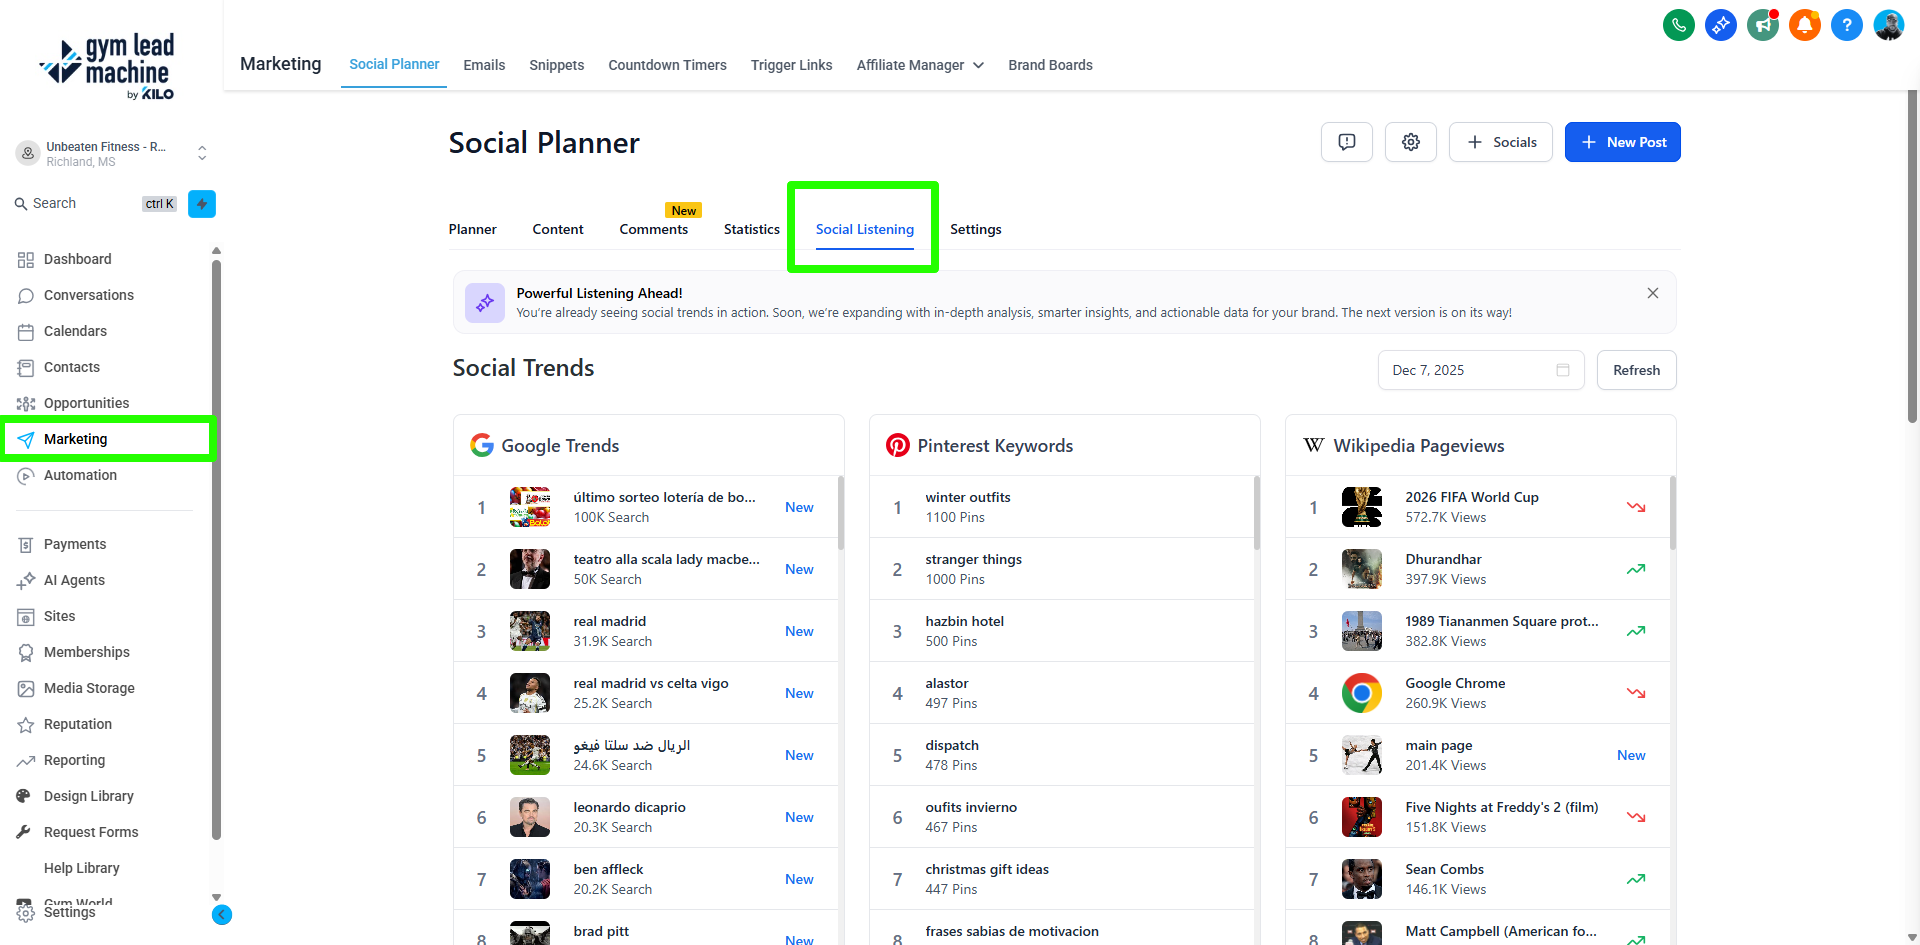
Task: Select 'hazbin hotel' Pinterest keyword
Action: (1062, 631)
